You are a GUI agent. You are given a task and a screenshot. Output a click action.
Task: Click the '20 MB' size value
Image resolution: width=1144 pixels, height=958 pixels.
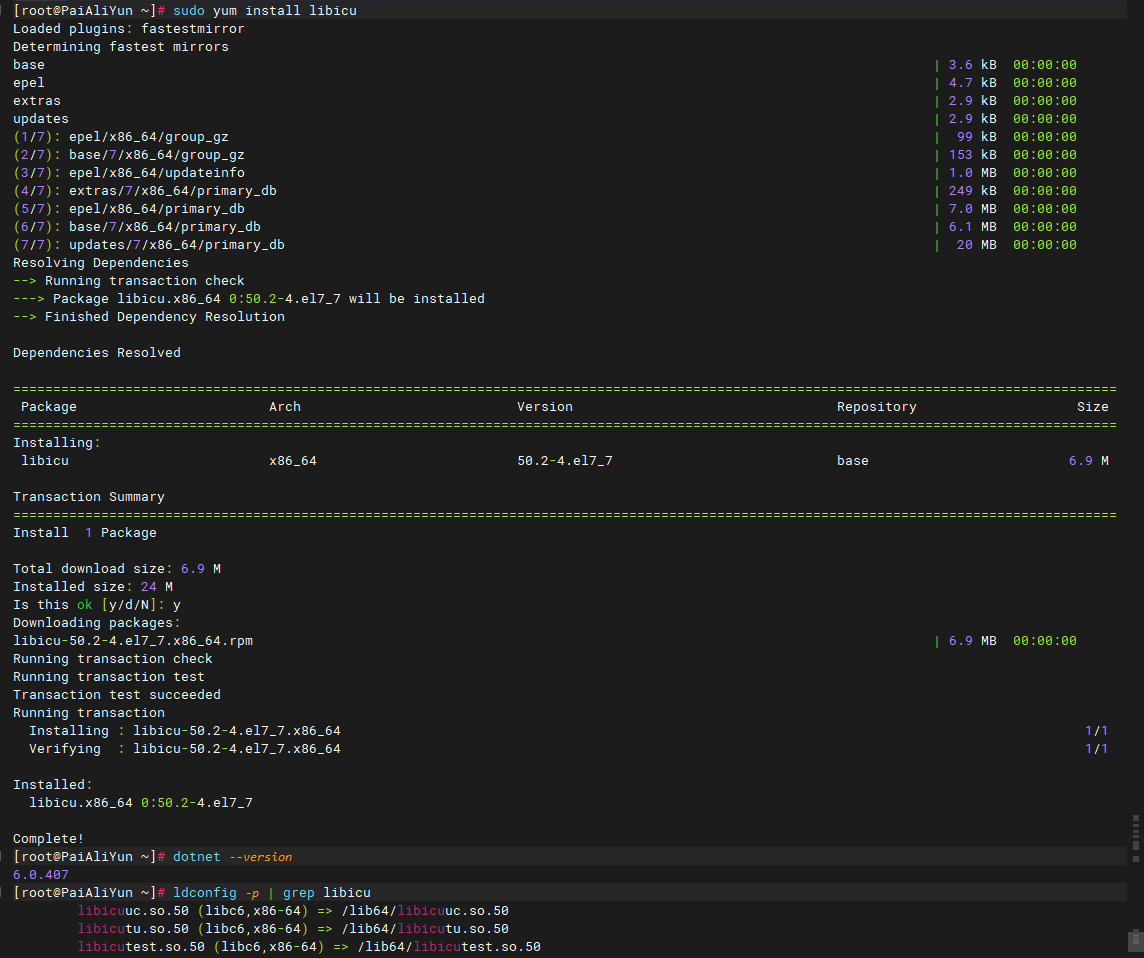coord(976,244)
